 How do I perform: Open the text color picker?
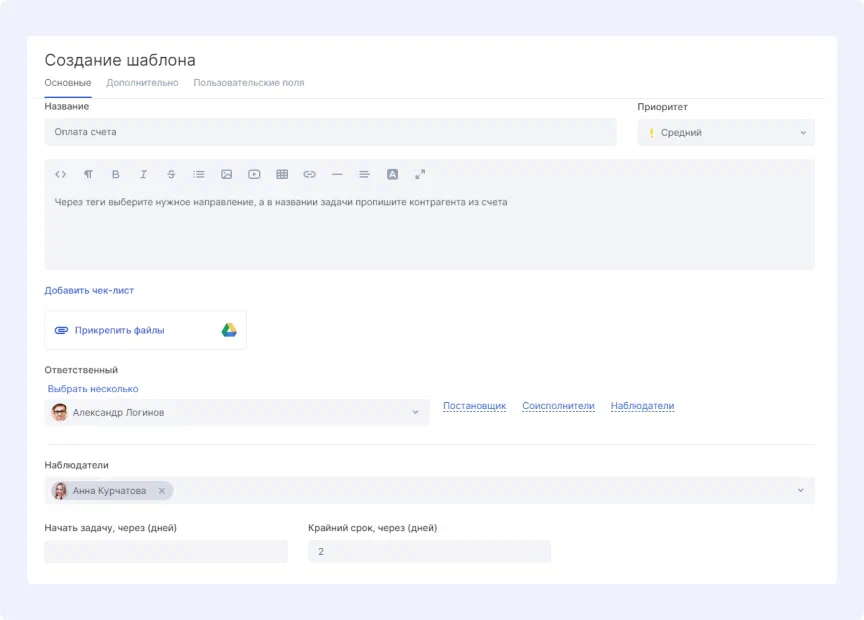coord(393,174)
